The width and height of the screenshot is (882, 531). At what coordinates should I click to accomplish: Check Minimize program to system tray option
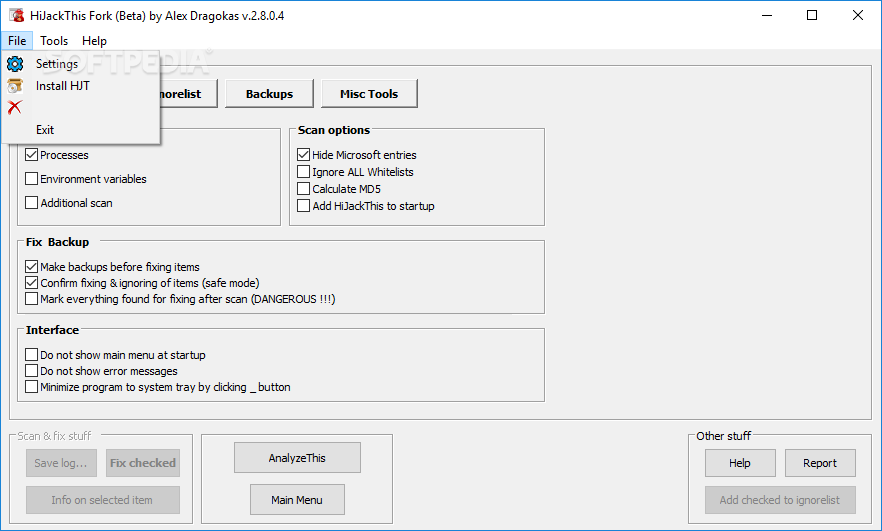pos(32,387)
